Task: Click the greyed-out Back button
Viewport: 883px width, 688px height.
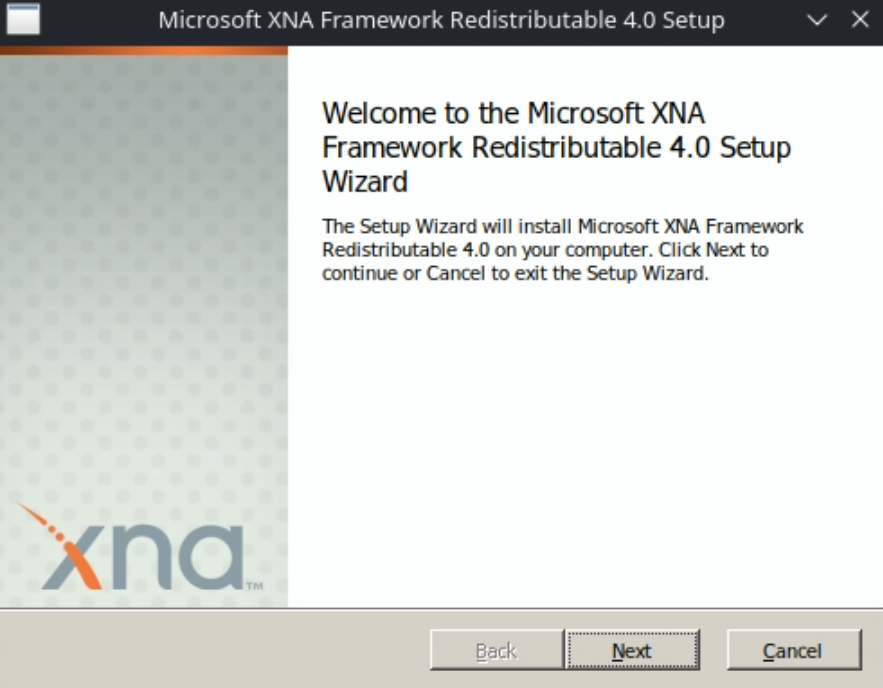Action: (x=496, y=651)
